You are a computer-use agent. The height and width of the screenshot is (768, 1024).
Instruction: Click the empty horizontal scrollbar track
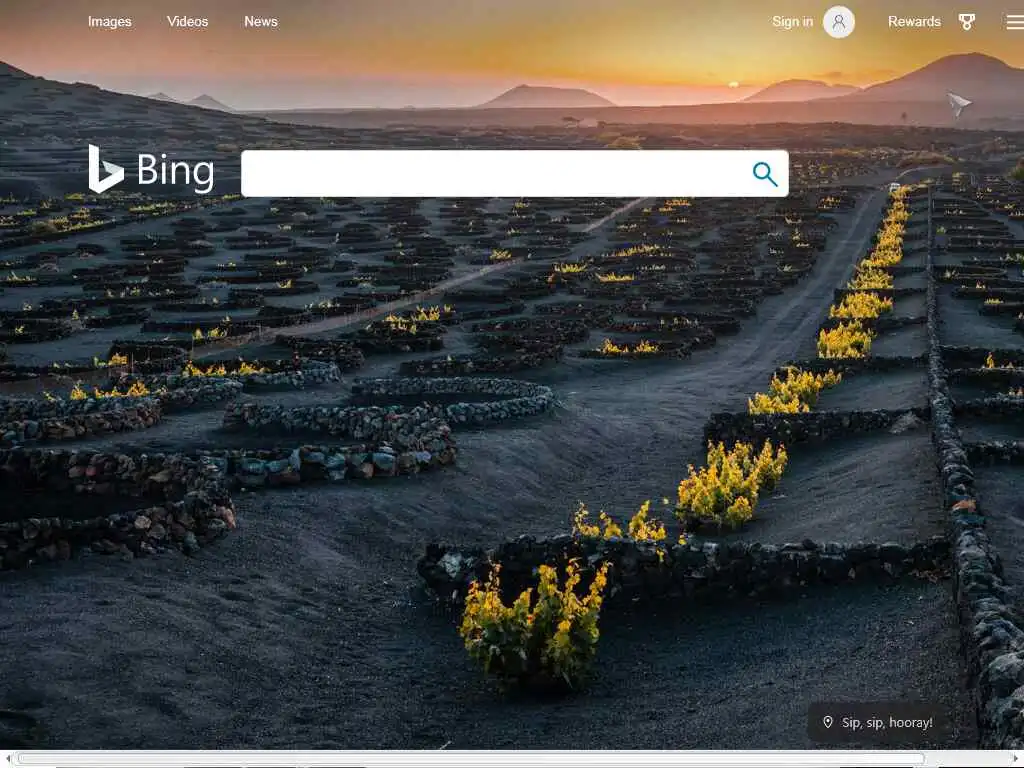pos(967,759)
